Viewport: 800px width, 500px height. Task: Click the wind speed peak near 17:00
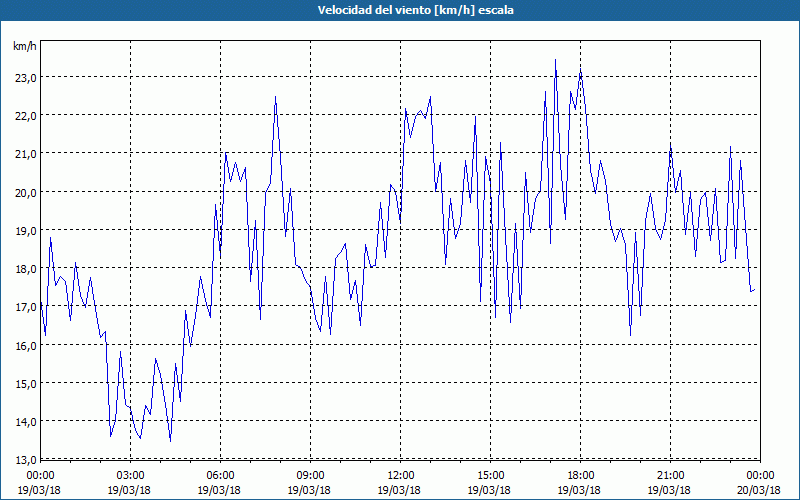pos(556,60)
